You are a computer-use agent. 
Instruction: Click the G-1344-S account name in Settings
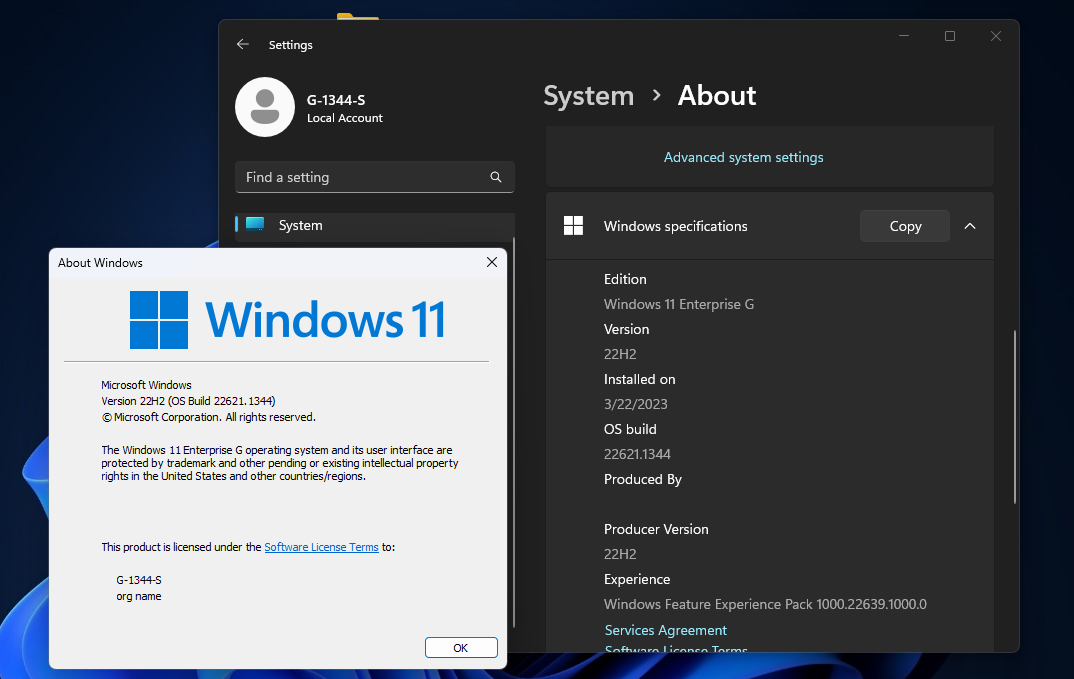tap(336, 100)
